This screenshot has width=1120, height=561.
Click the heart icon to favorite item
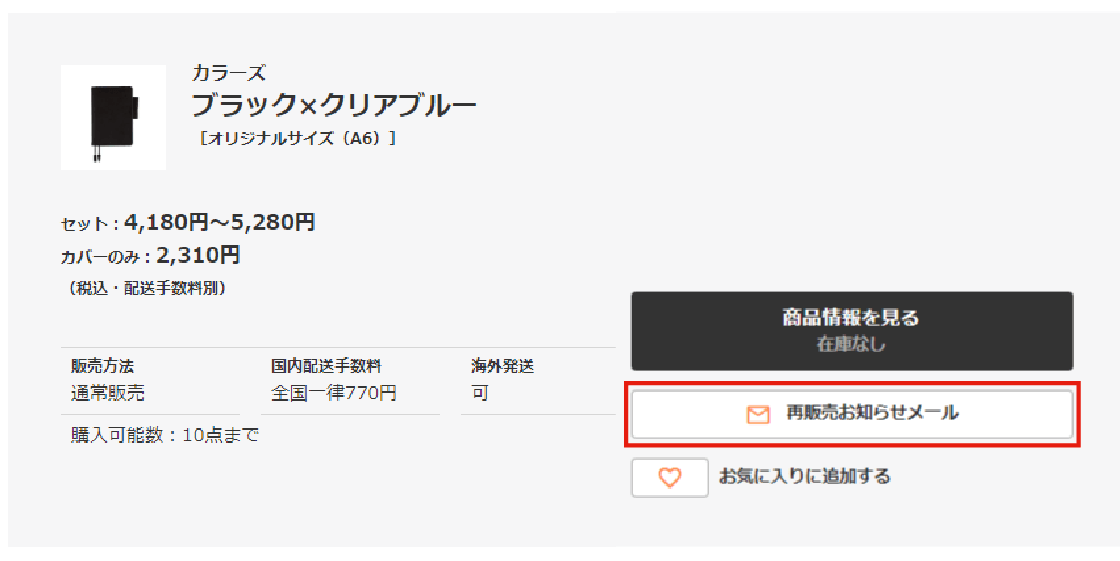pos(669,478)
